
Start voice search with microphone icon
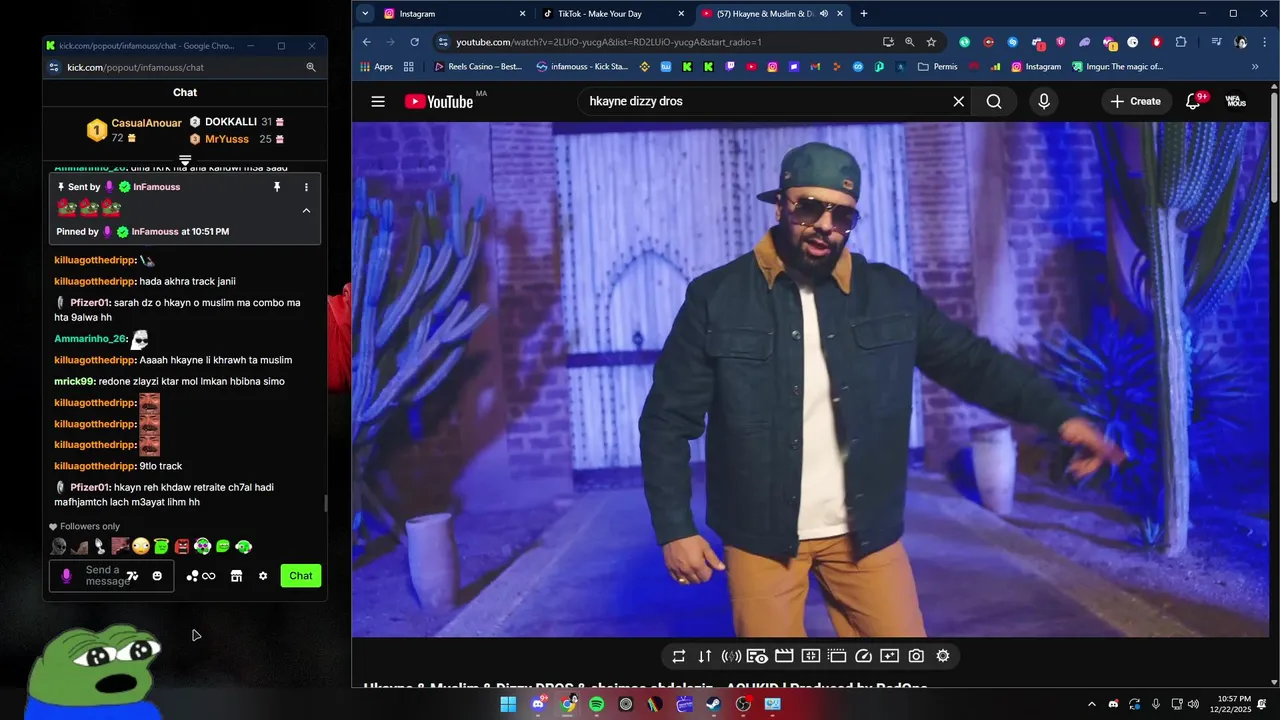pos(1044,101)
